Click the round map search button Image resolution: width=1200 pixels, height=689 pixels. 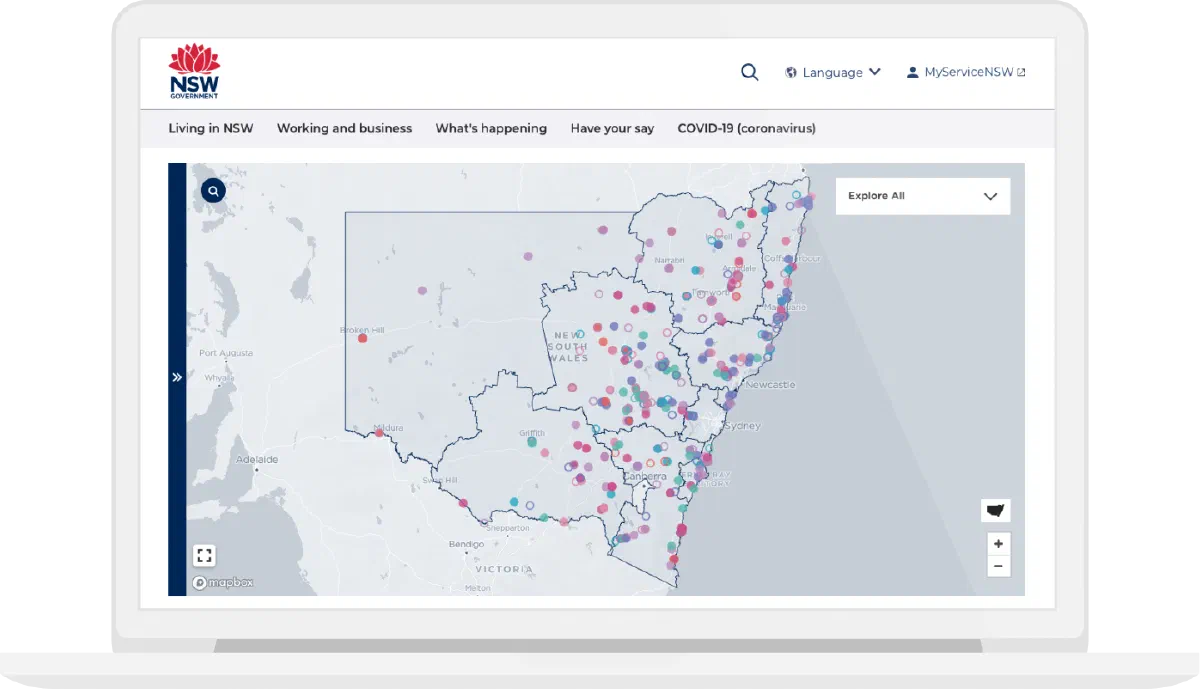click(x=213, y=190)
